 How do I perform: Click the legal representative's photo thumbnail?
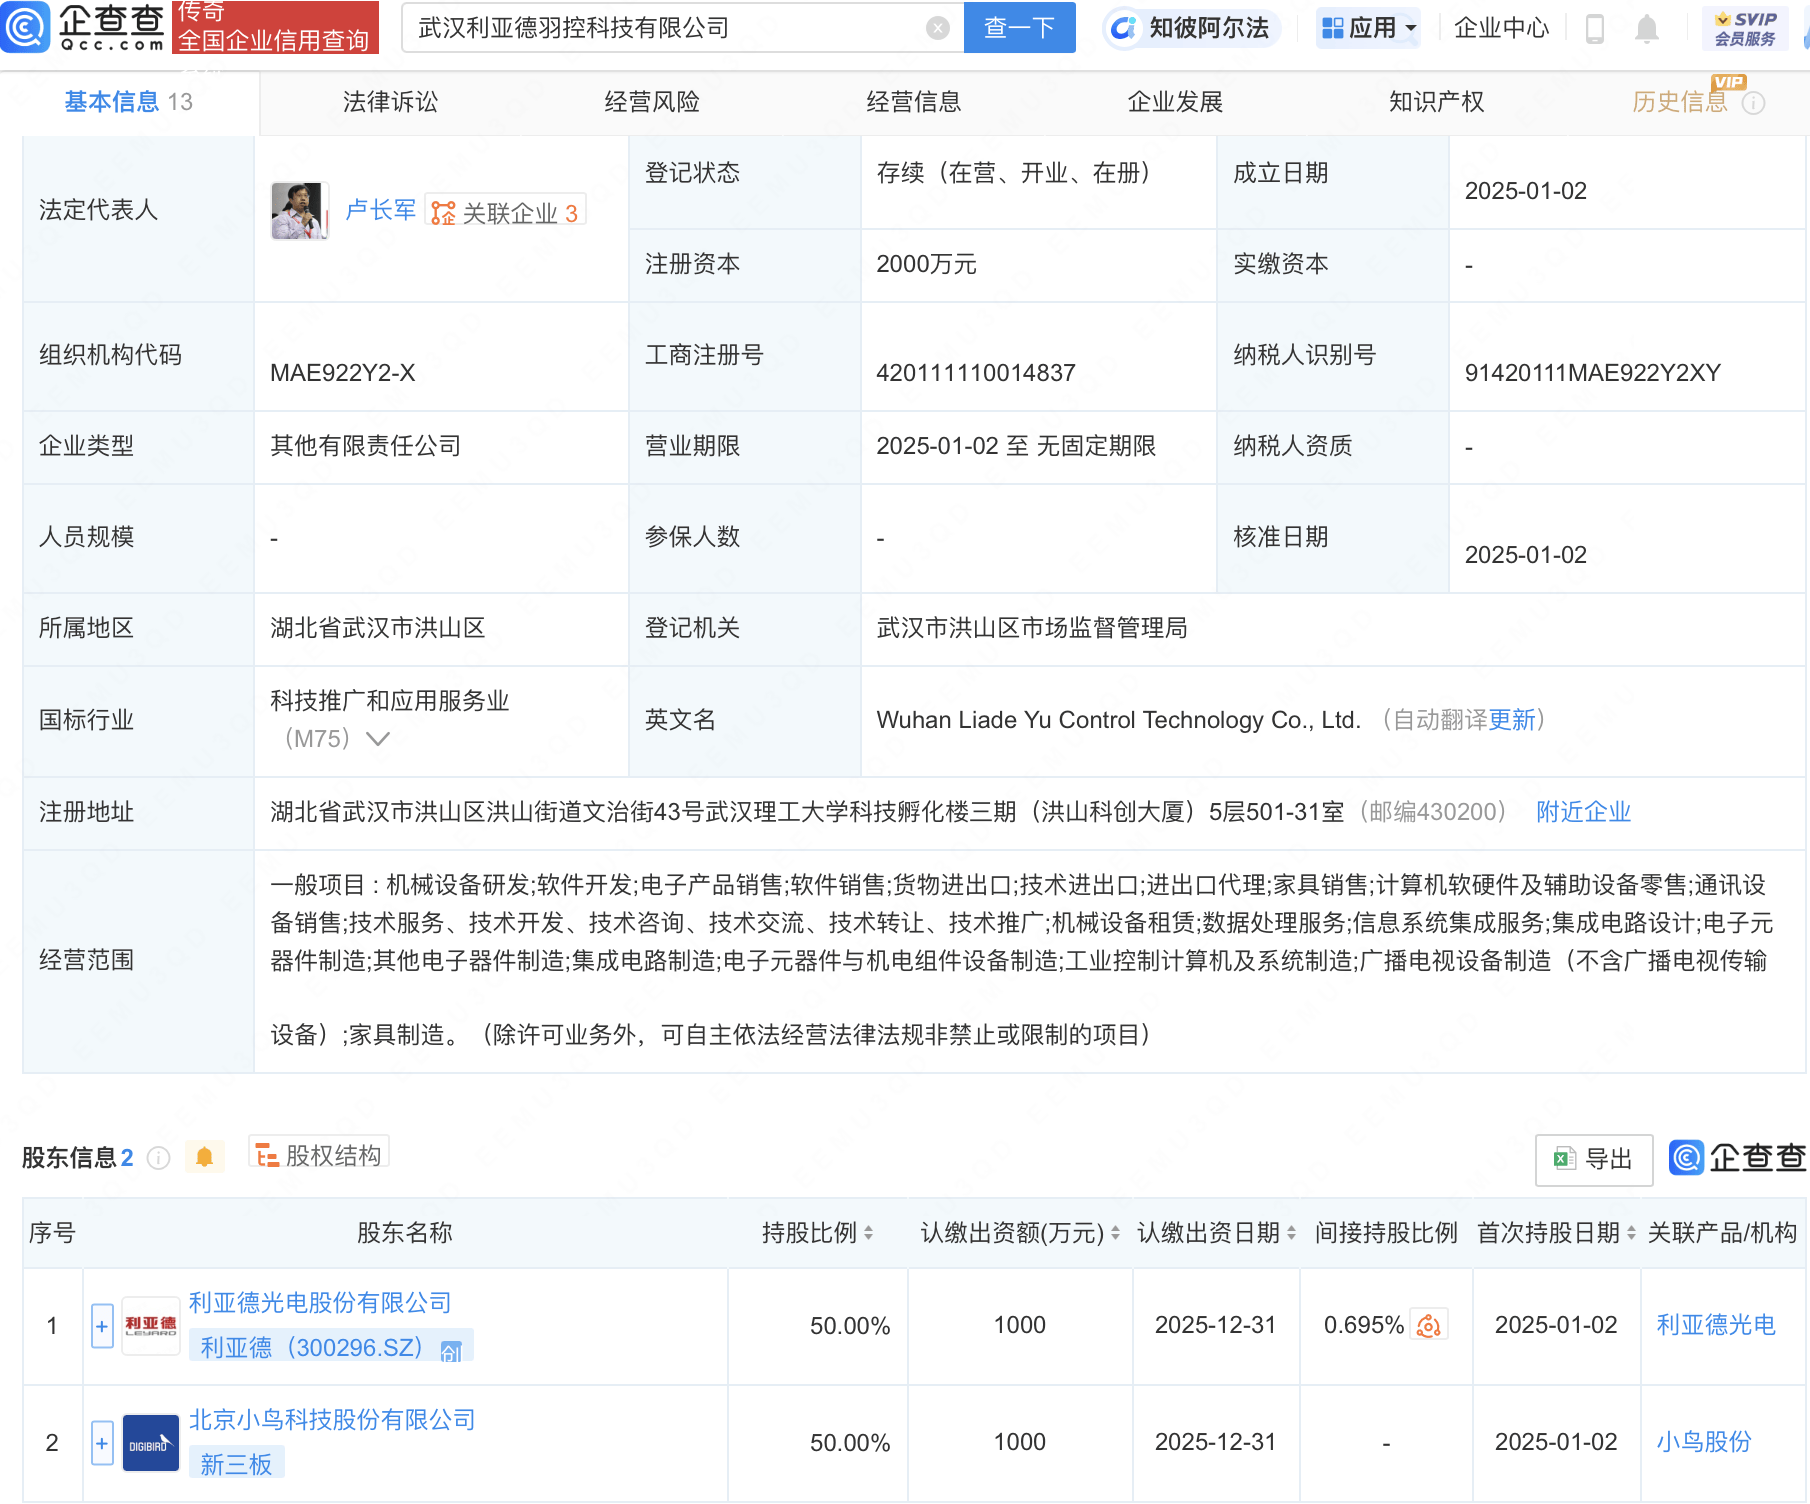pos(299,211)
